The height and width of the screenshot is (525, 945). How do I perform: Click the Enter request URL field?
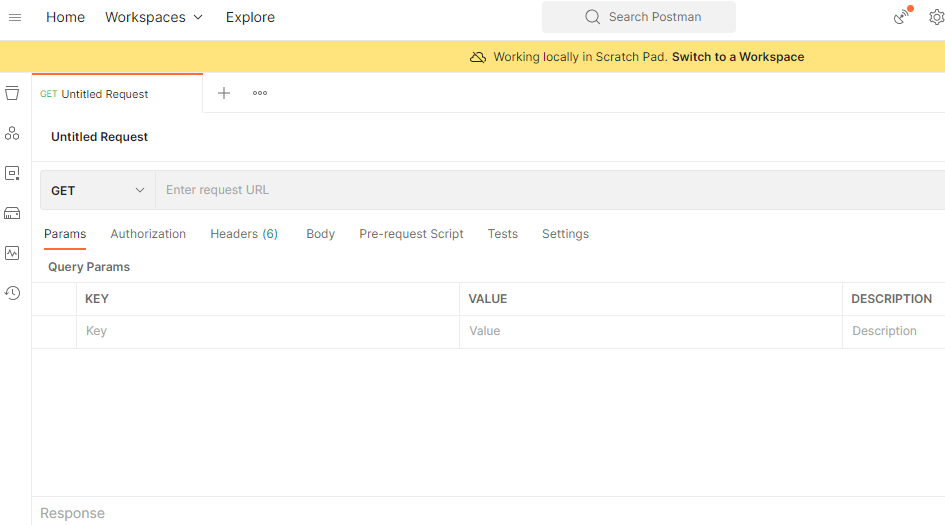pyautogui.click(x=550, y=190)
